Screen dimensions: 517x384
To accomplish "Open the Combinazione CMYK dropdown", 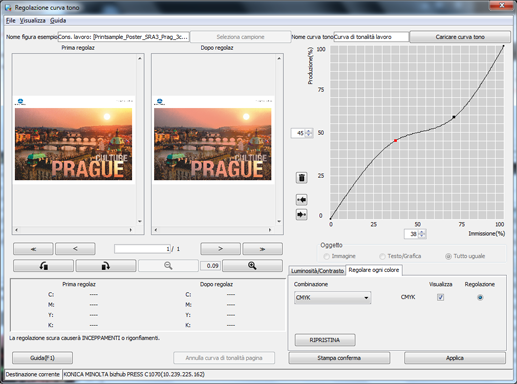I will 333,297.
